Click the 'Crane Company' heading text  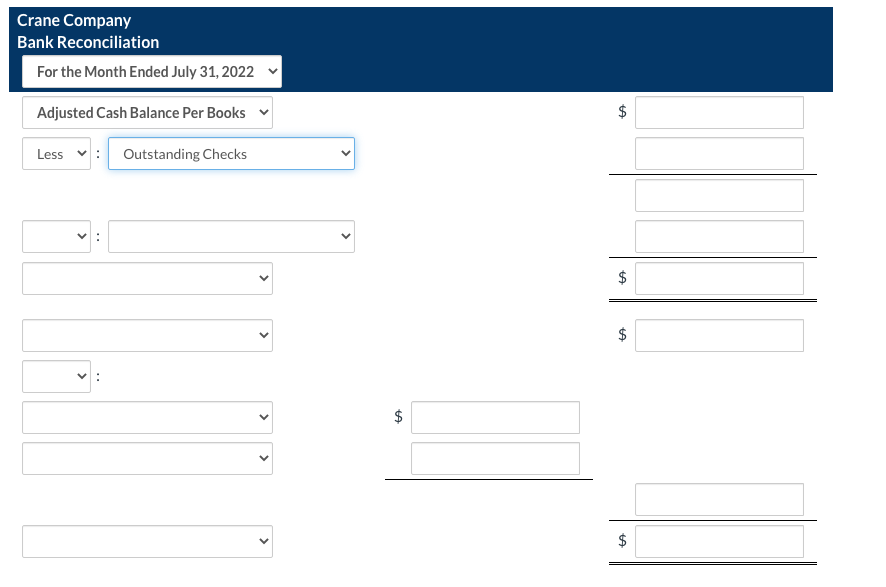point(74,20)
